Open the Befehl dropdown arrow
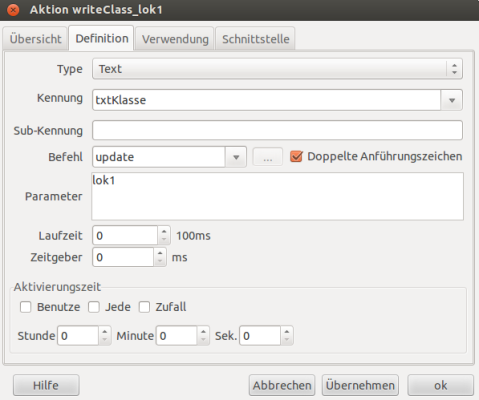This screenshot has width=479, height=400. coord(236,157)
